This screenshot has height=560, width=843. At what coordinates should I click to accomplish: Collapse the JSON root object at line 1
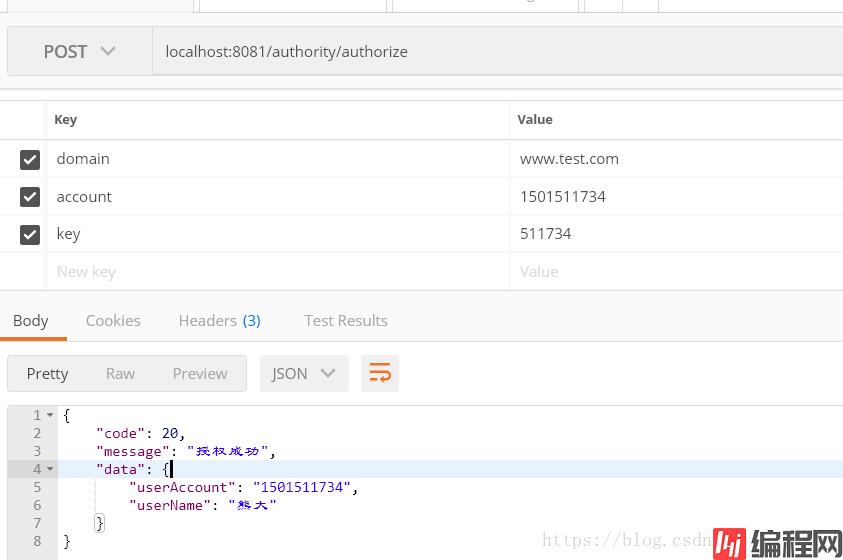coord(50,415)
